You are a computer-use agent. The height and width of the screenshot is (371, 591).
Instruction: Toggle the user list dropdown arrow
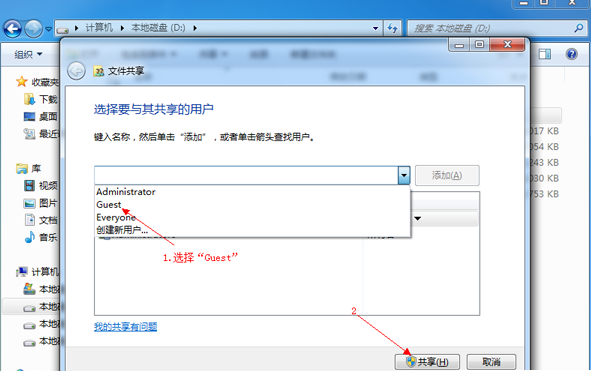point(404,175)
